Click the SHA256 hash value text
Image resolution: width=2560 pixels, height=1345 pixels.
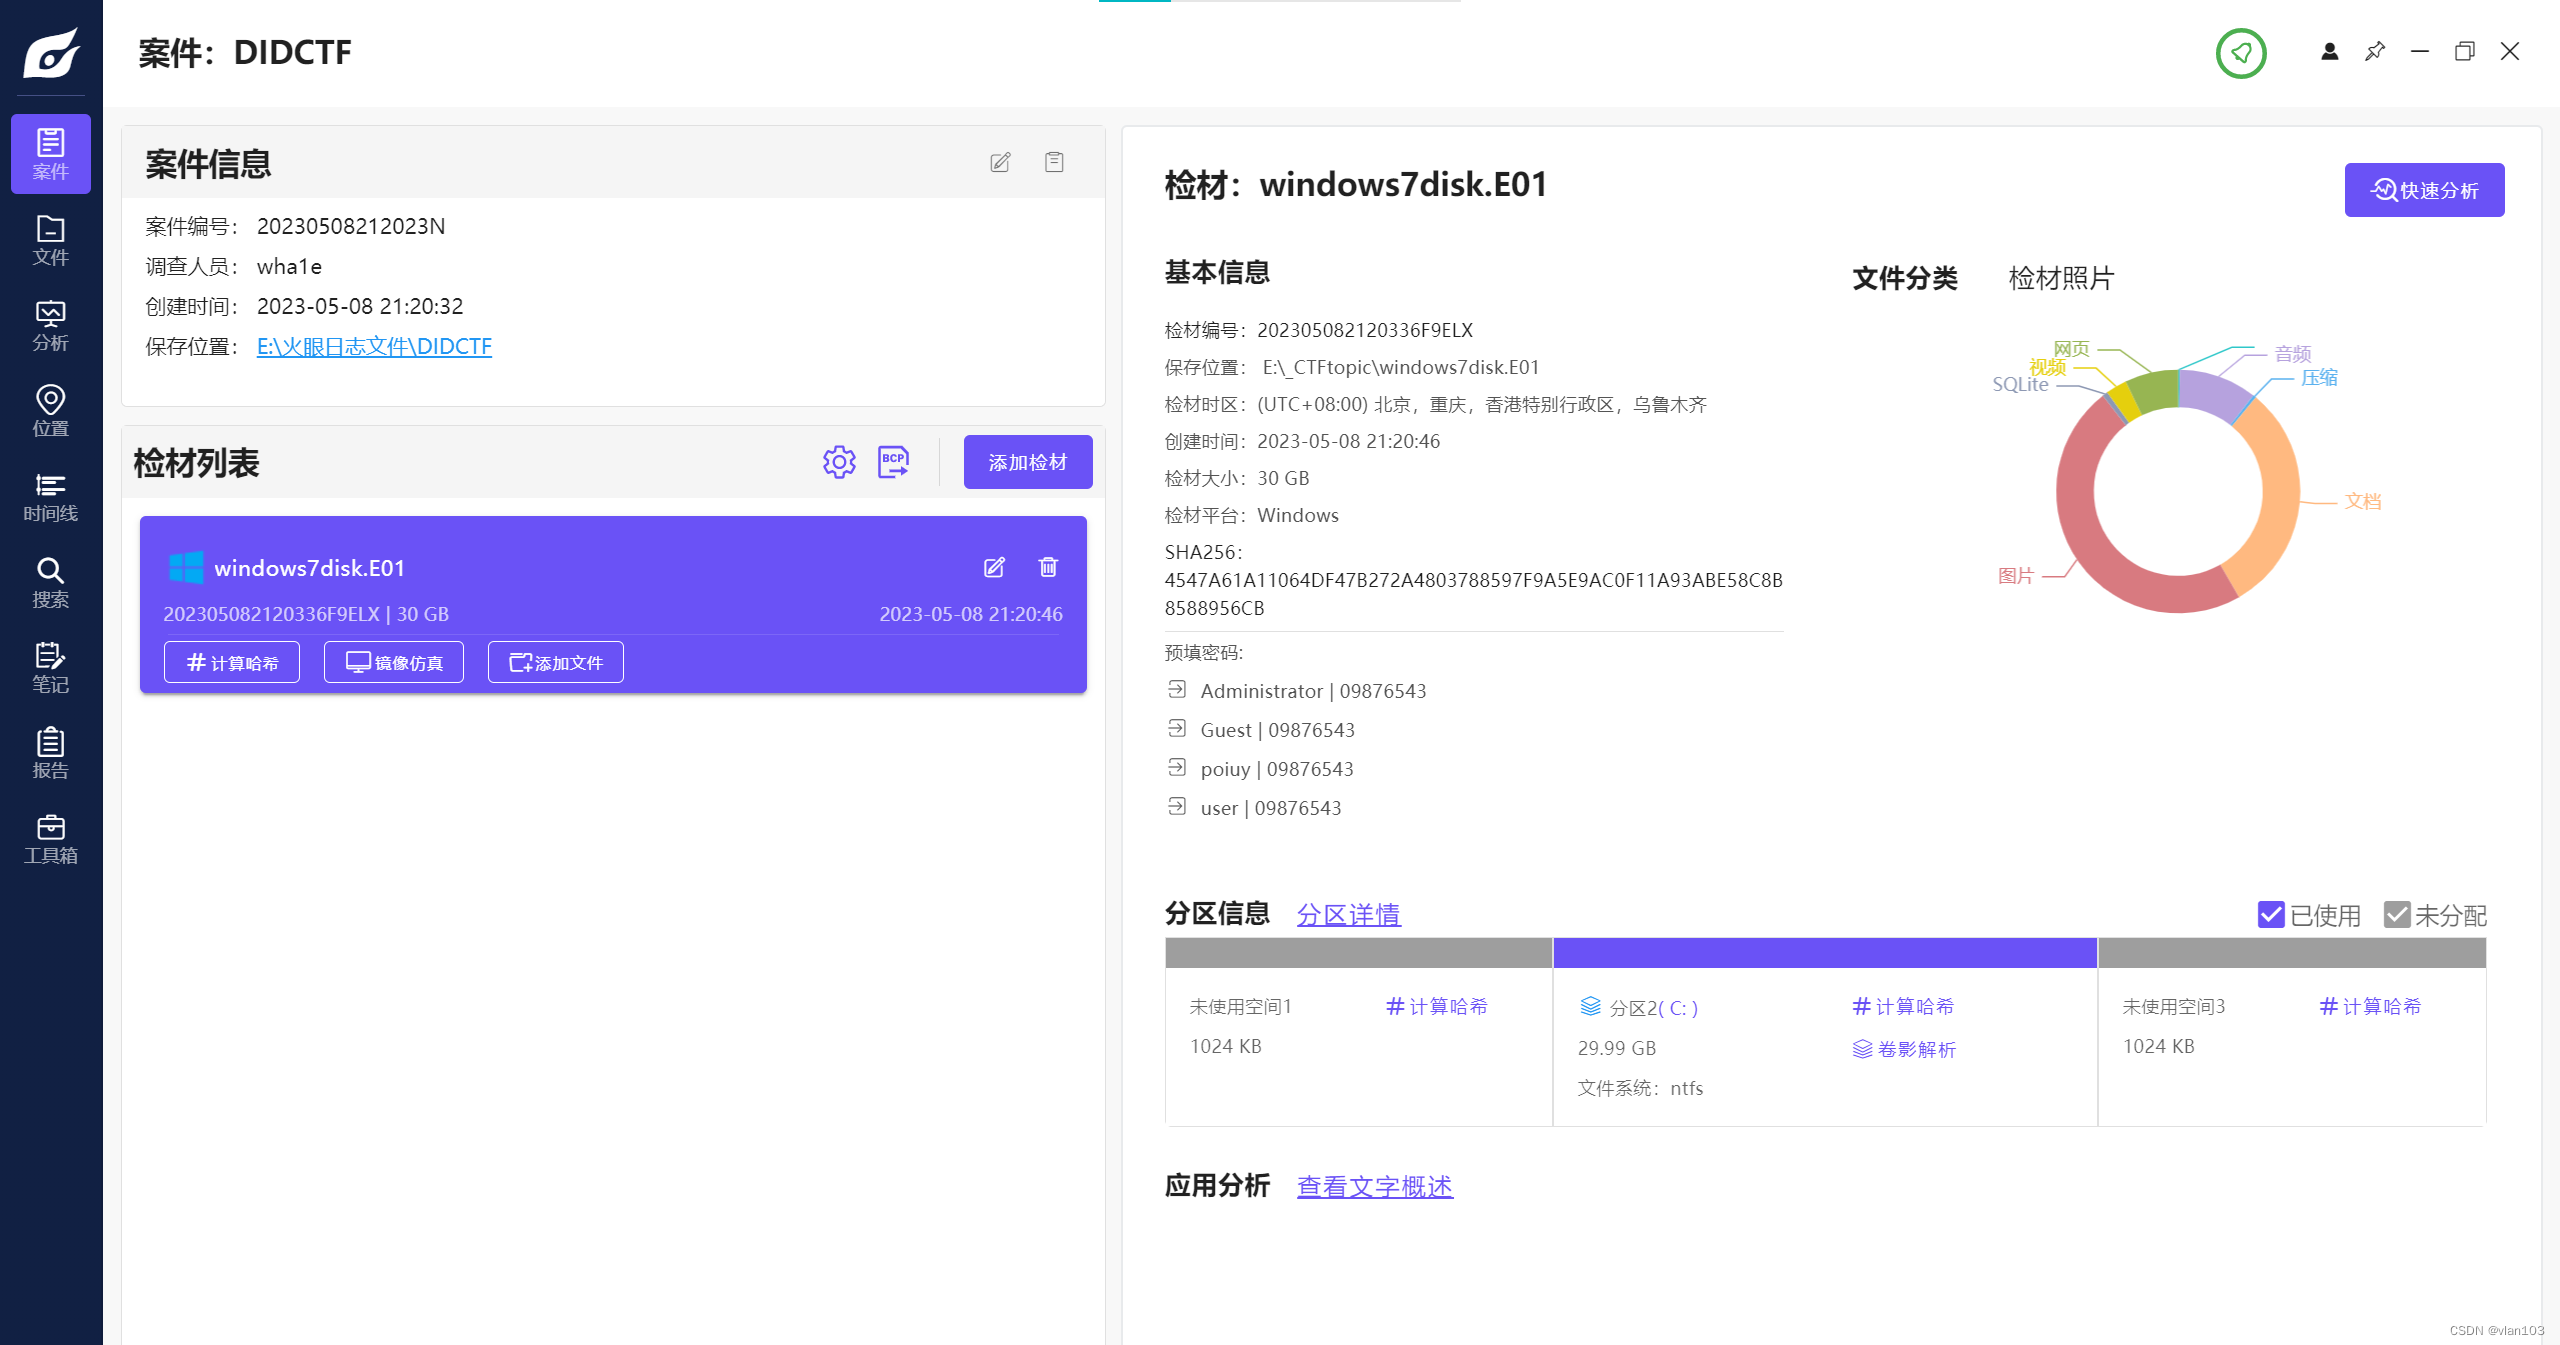[1473, 594]
